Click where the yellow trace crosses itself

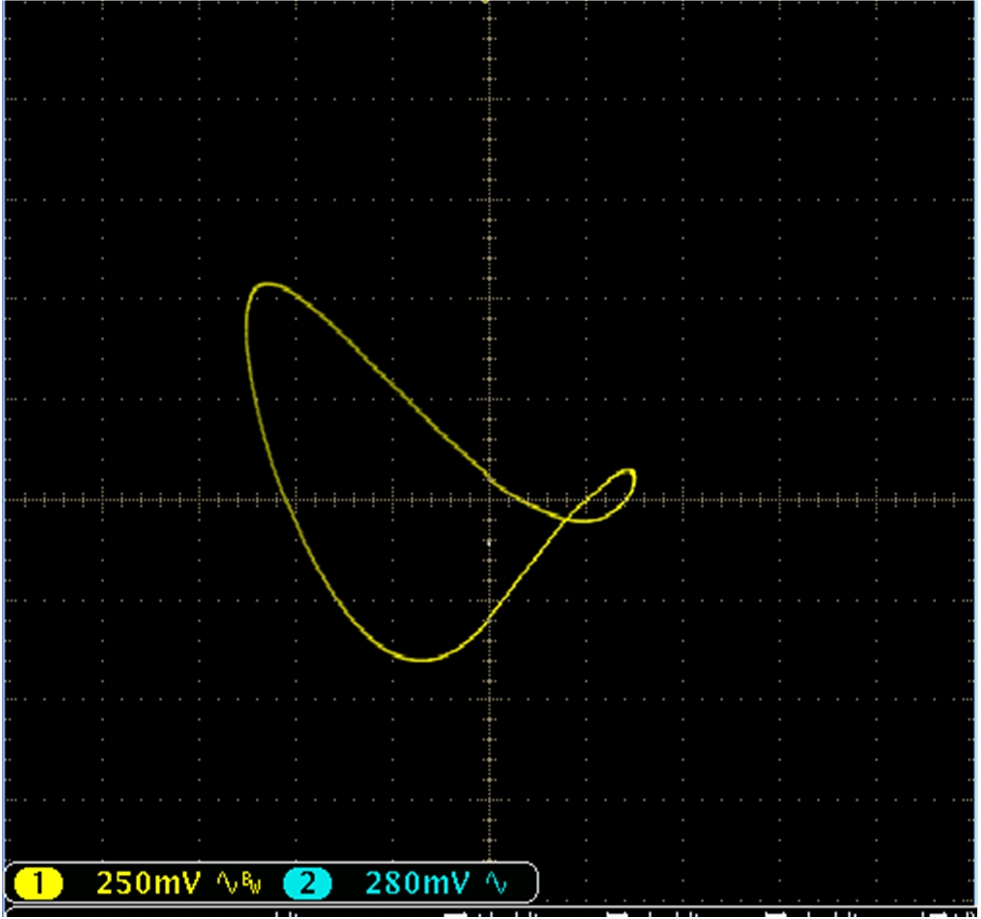[x=569, y=516]
